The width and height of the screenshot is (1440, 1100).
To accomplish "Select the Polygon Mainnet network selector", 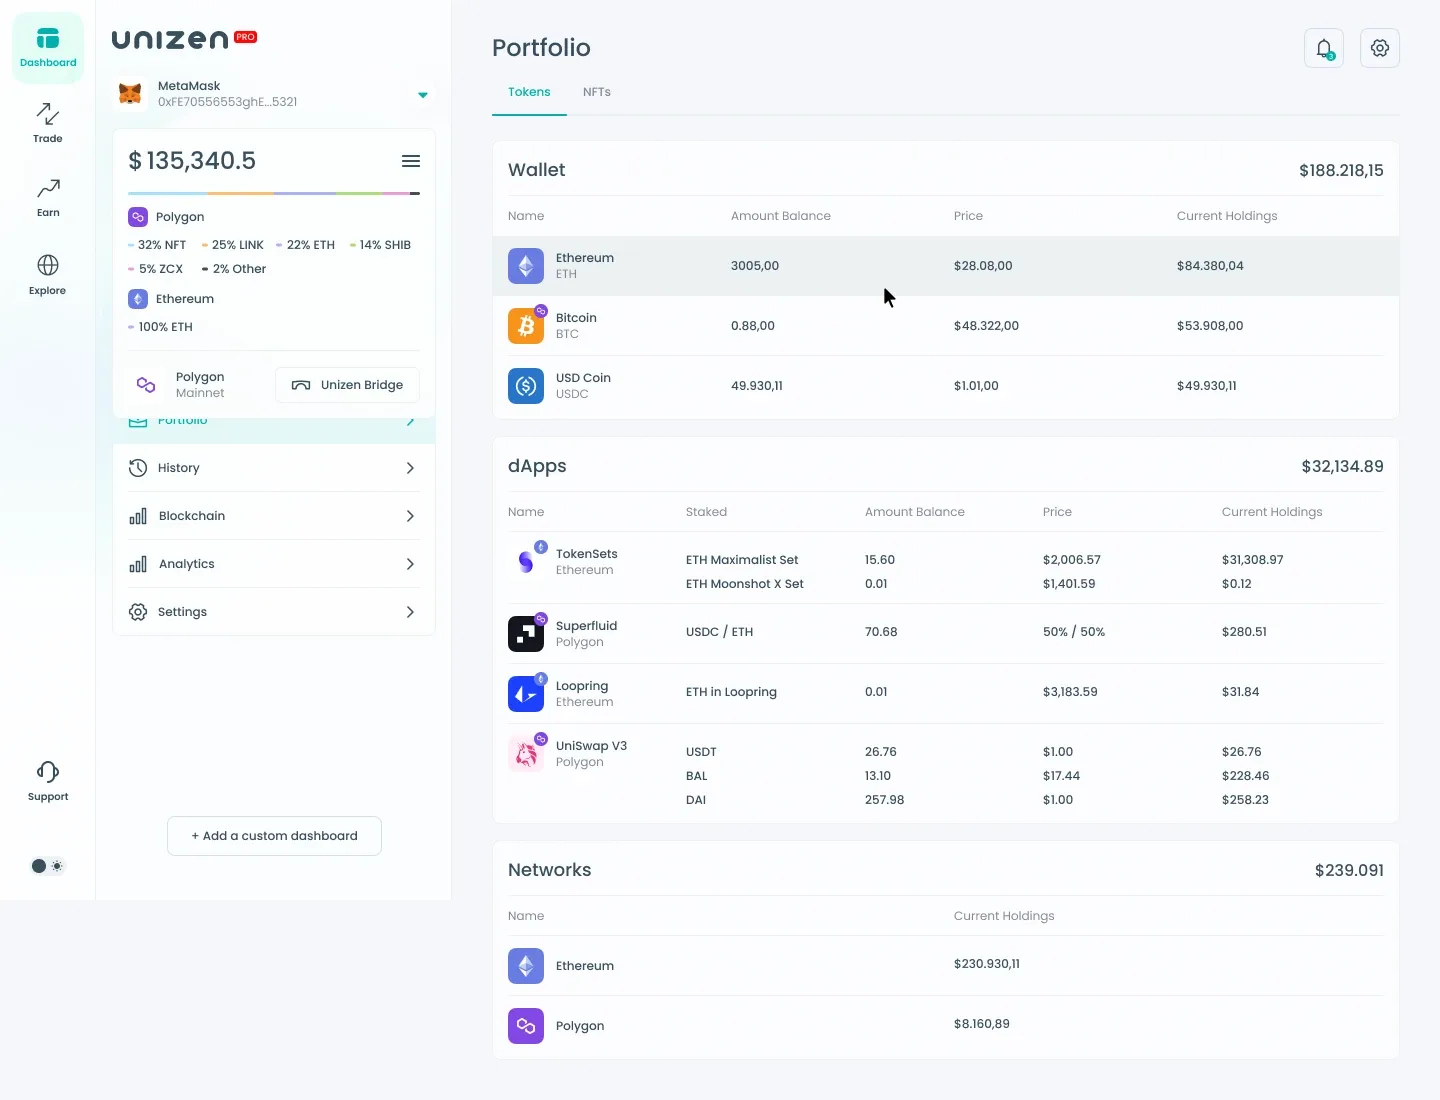I will (x=182, y=385).
